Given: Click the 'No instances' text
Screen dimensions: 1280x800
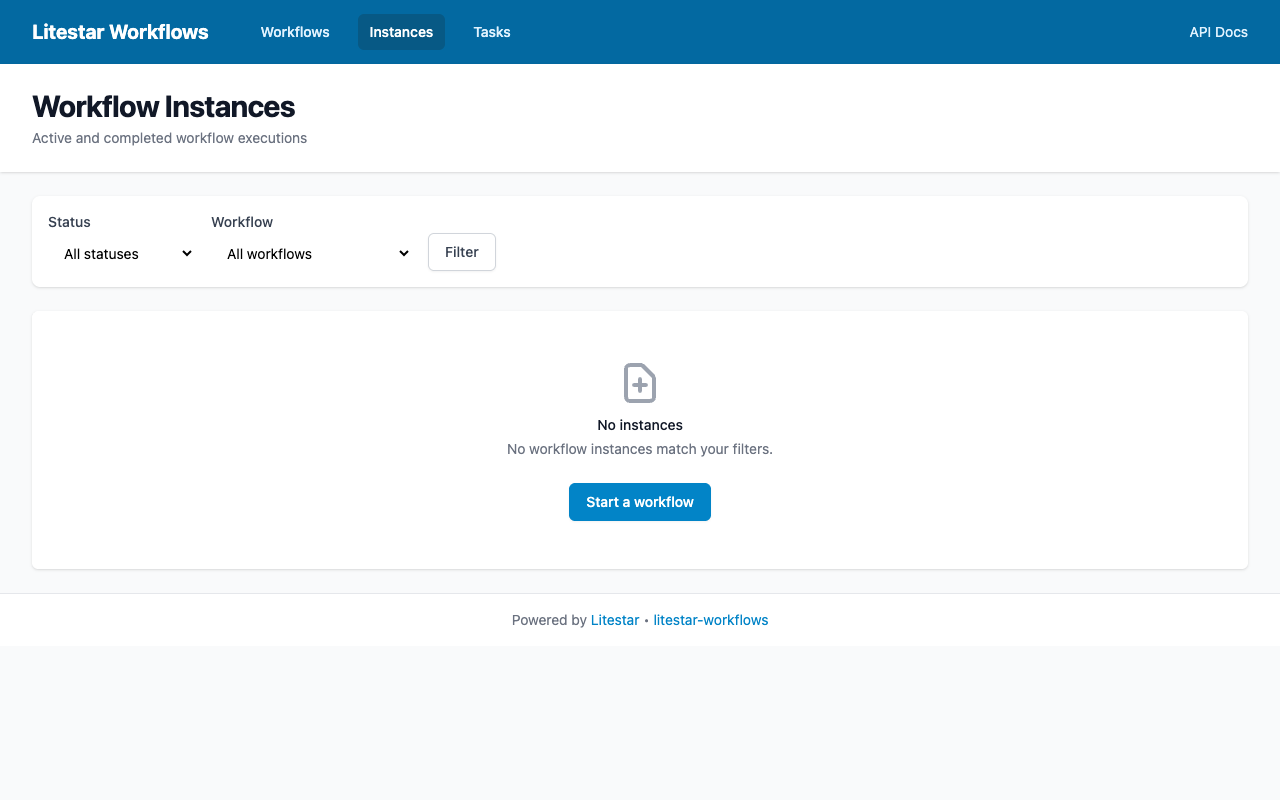Looking at the screenshot, I should pyautogui.click(x=640, y=425).
